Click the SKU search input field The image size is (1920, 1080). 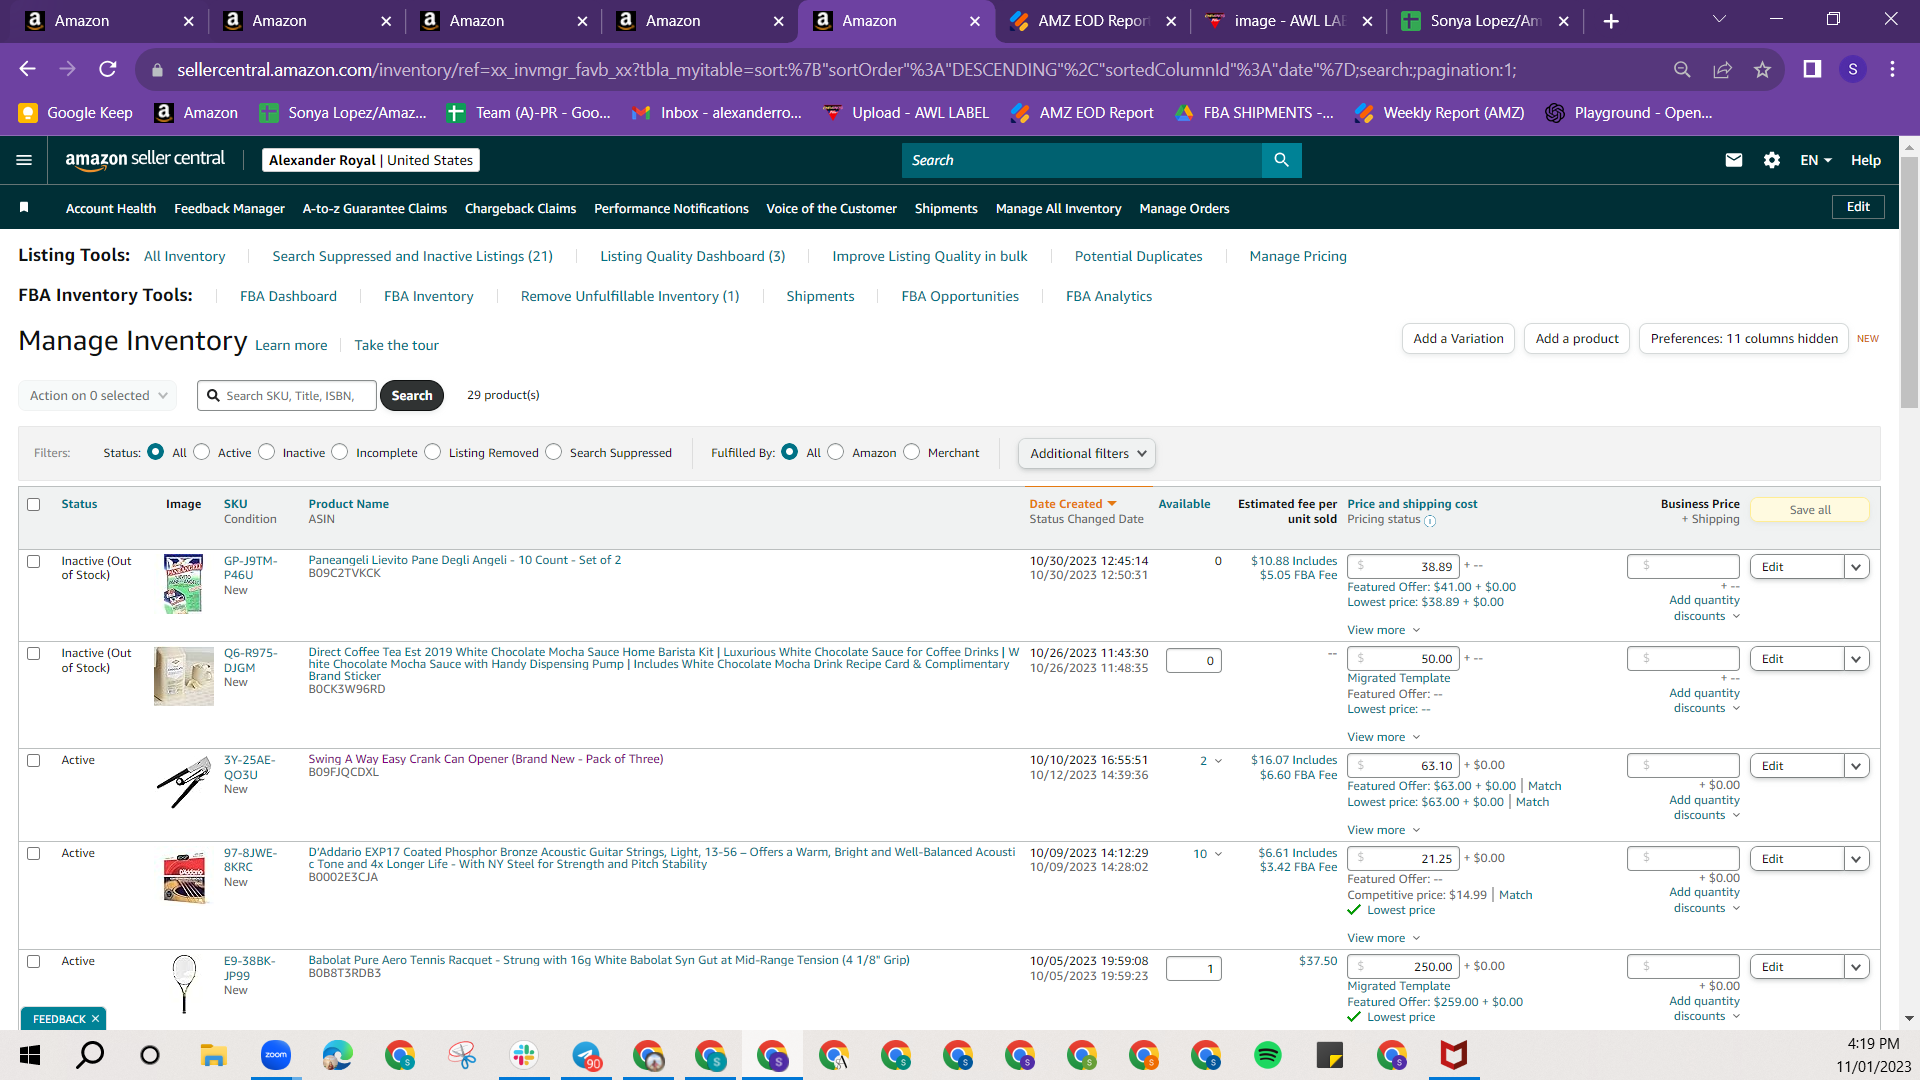287,395
